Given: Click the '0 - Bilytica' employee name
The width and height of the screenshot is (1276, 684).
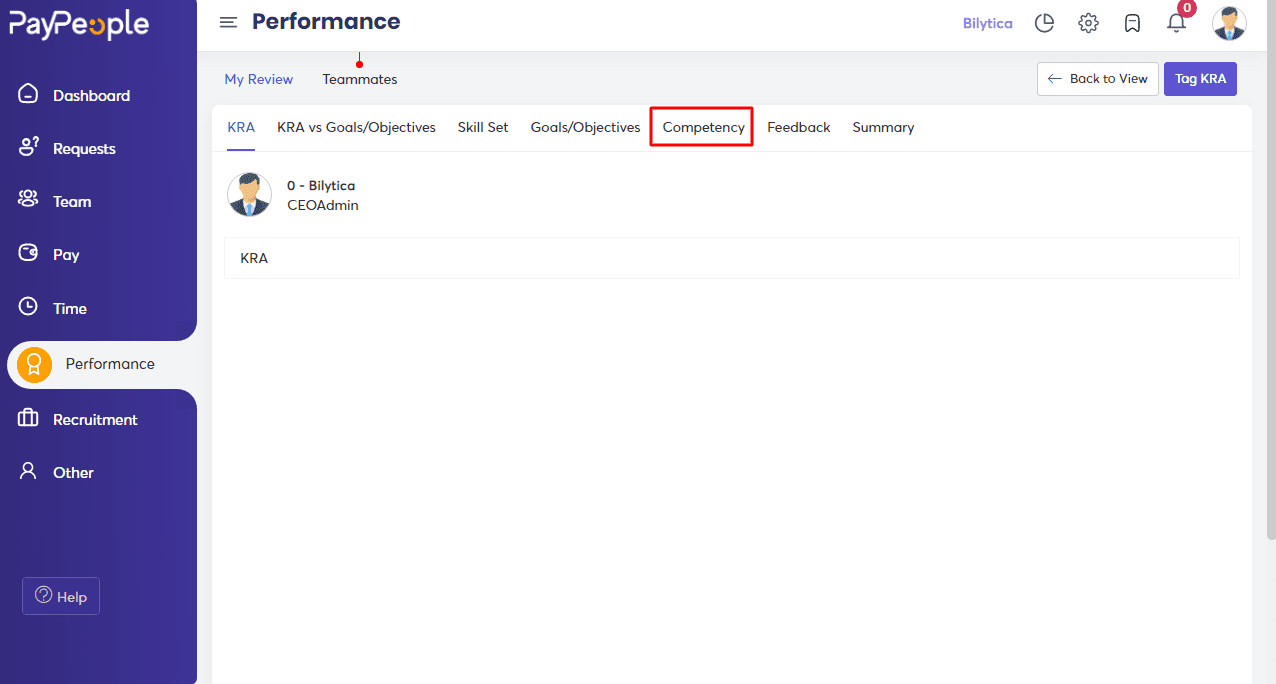Looking at the screenshot, I should (321, 186).
